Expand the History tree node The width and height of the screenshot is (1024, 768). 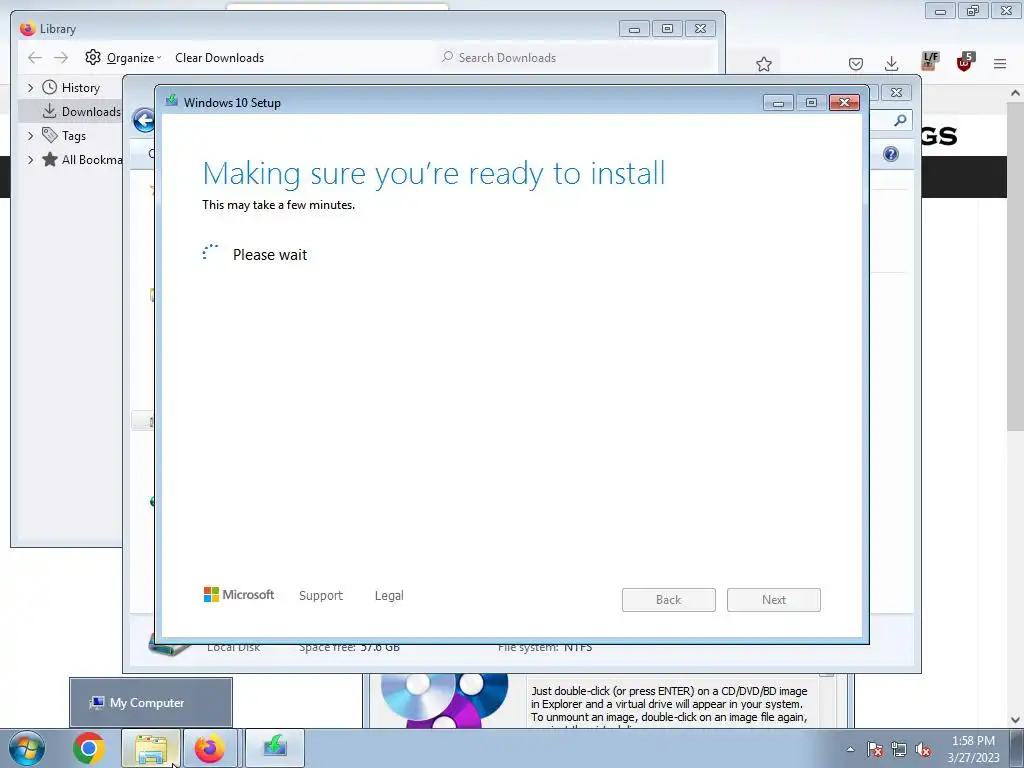30,88
